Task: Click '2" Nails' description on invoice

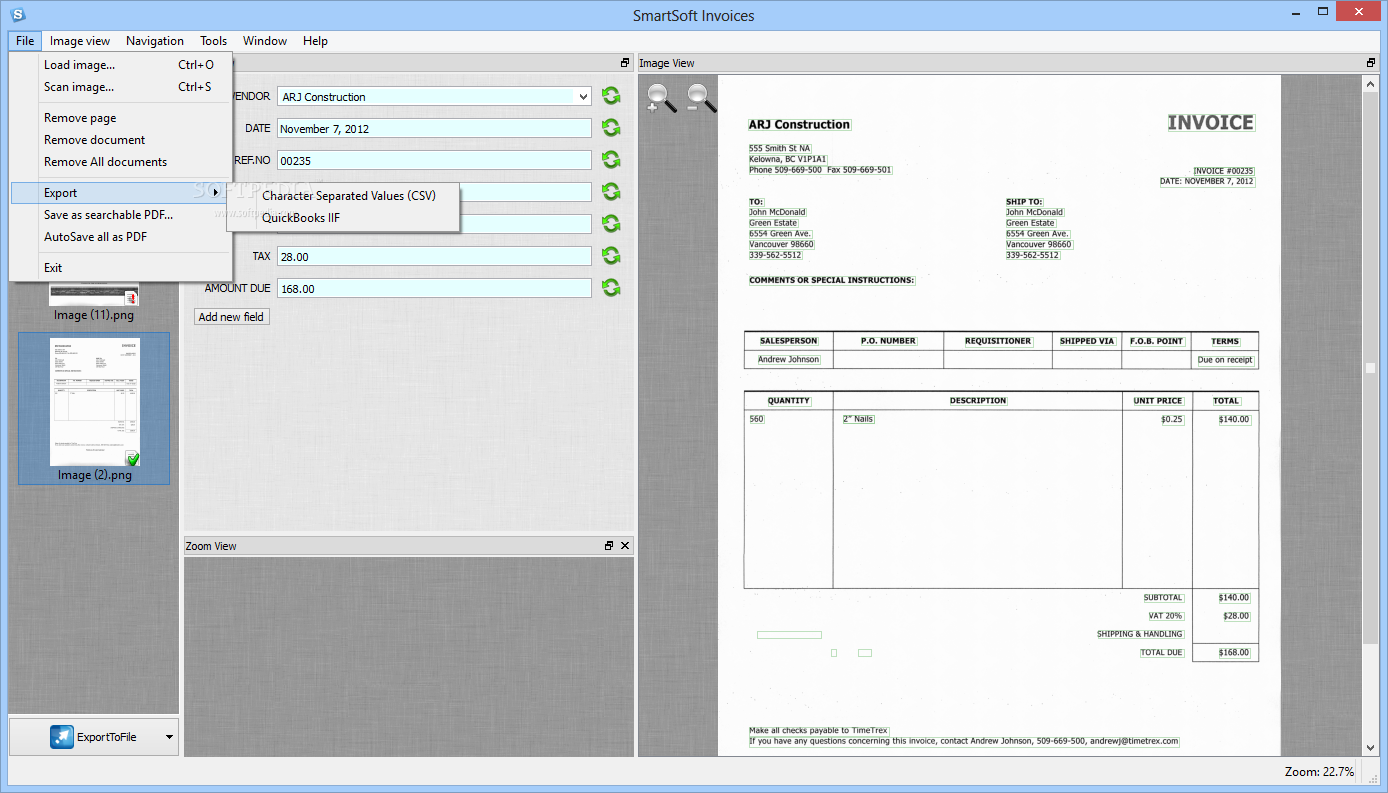Action: (858, 419)
